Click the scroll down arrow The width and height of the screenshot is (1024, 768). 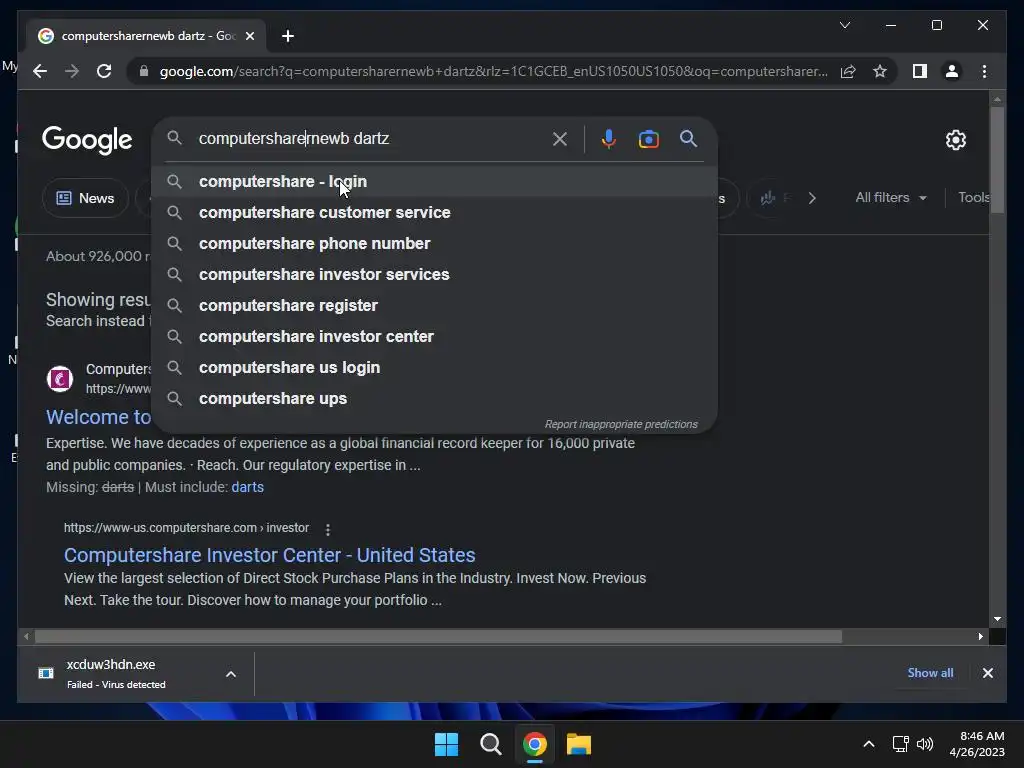[x=997, y=618]
